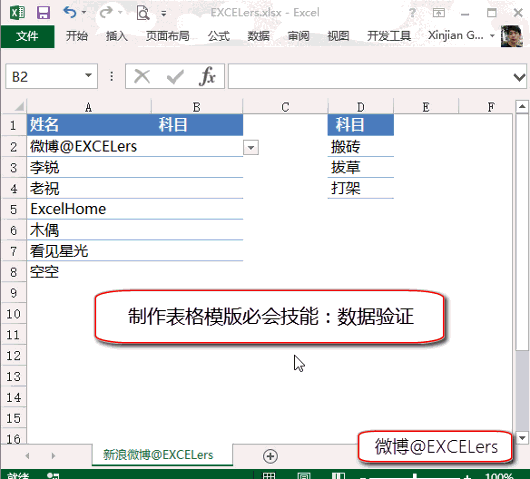
Task: Expand the formula bar chevron
Action: coord(519,77)
